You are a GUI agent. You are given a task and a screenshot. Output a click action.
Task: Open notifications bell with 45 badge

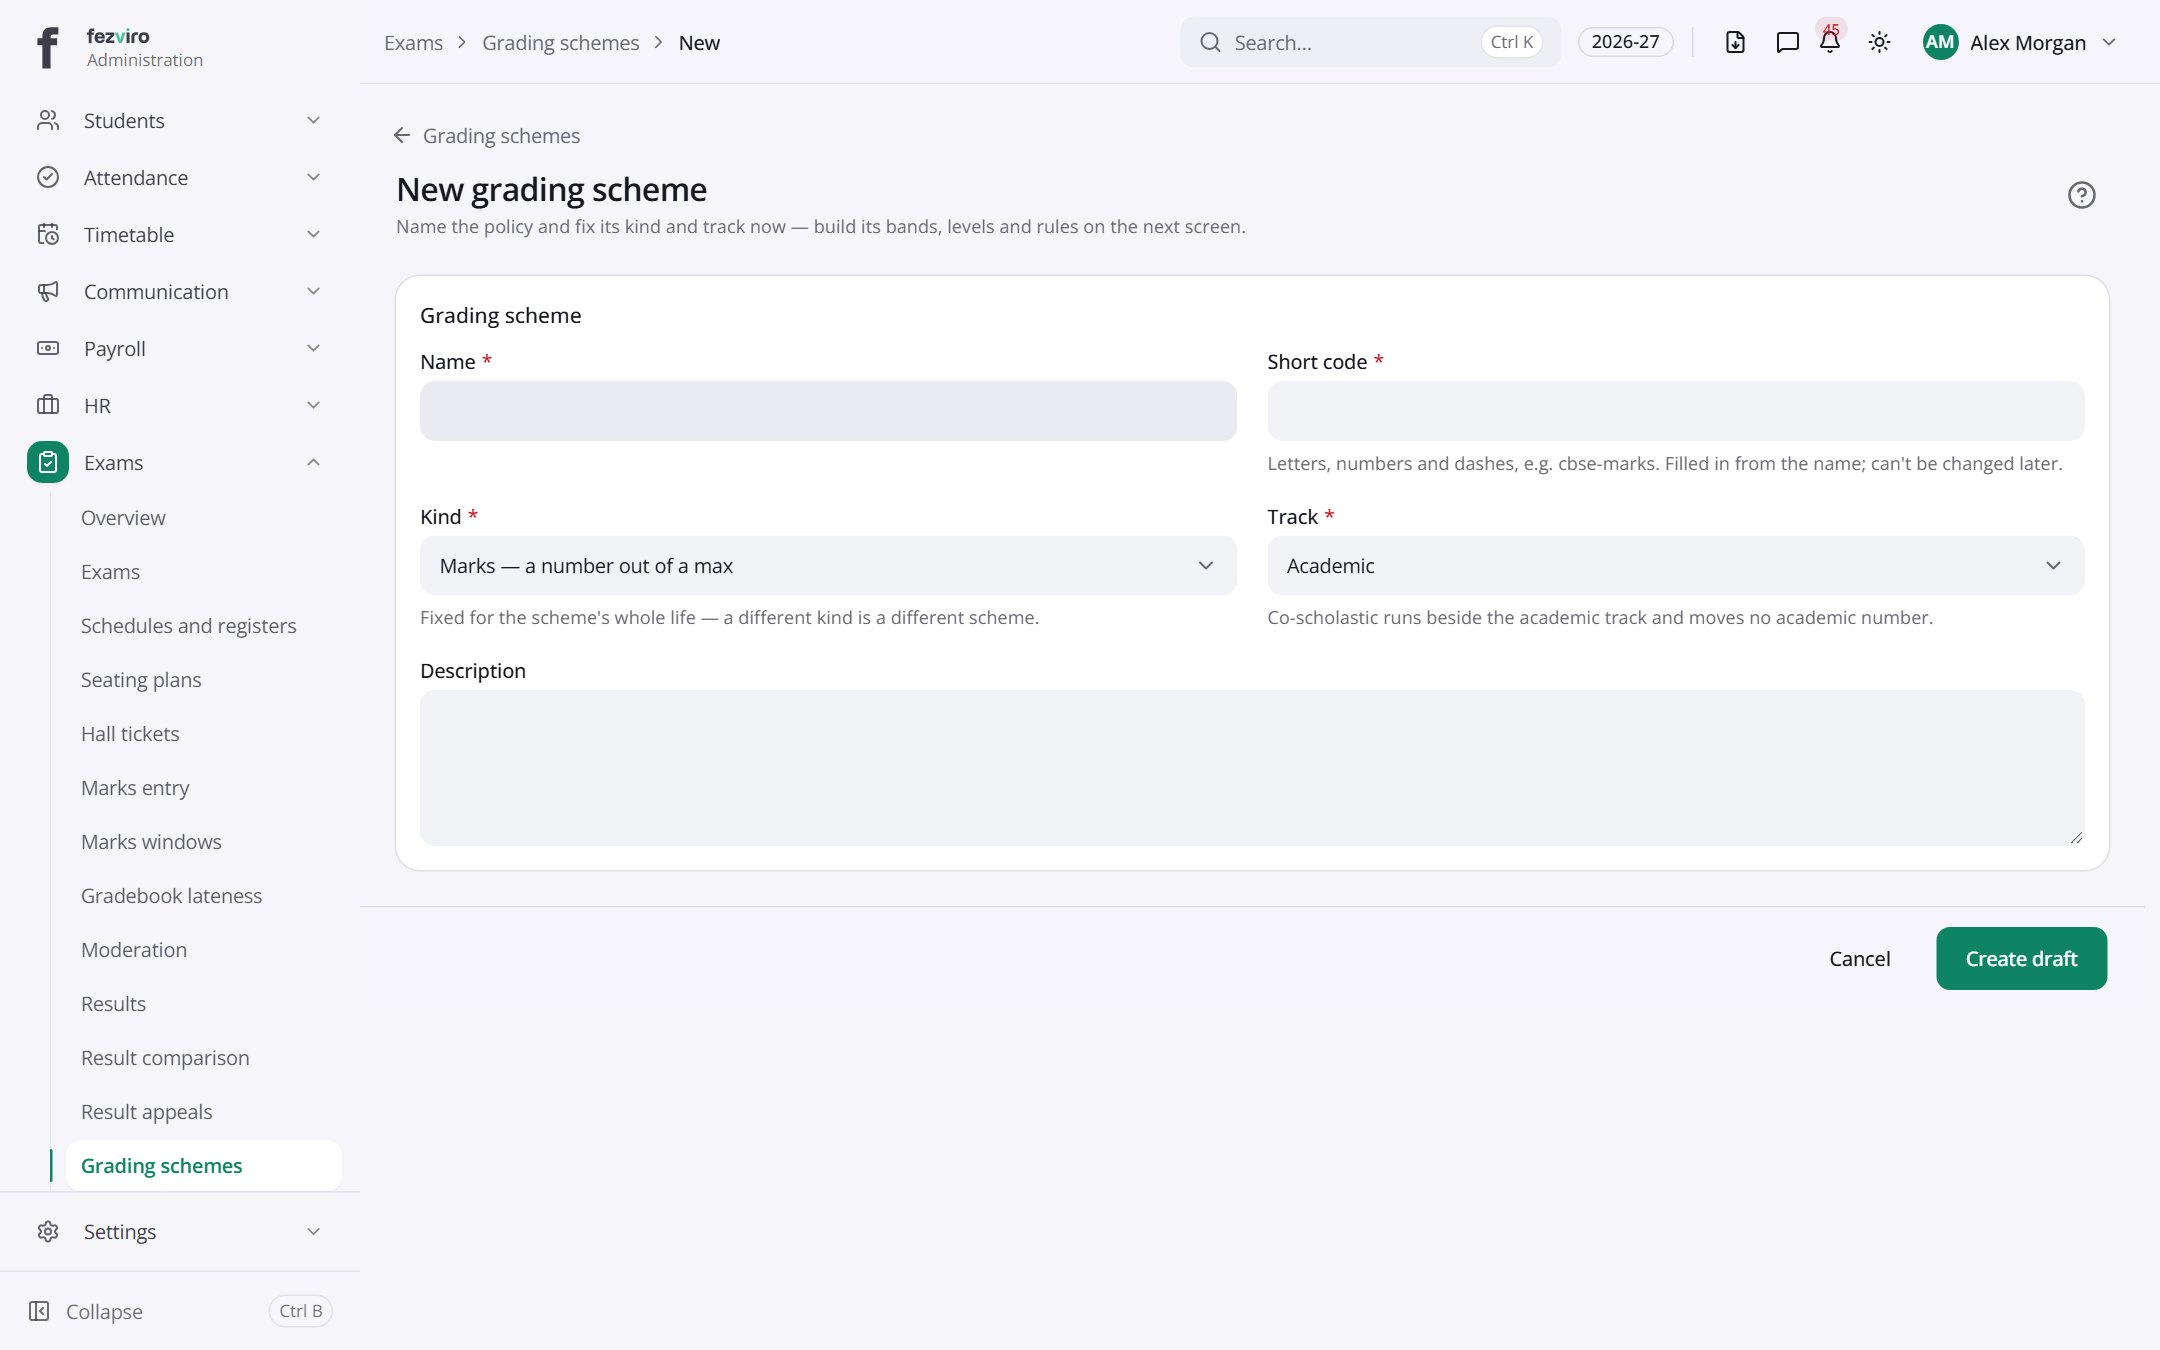[1830, 40]
